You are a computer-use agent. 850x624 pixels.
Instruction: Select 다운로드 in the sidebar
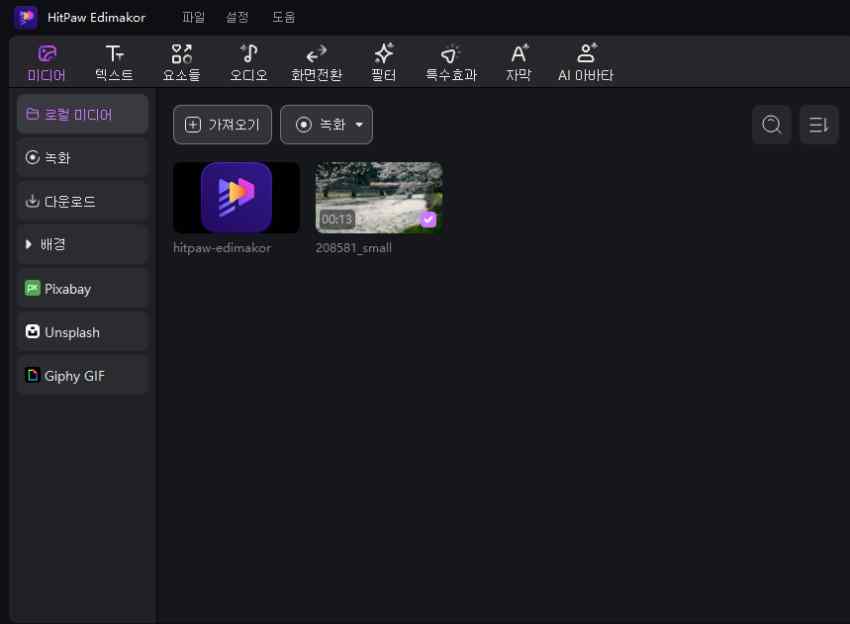(x=82, y=201)
